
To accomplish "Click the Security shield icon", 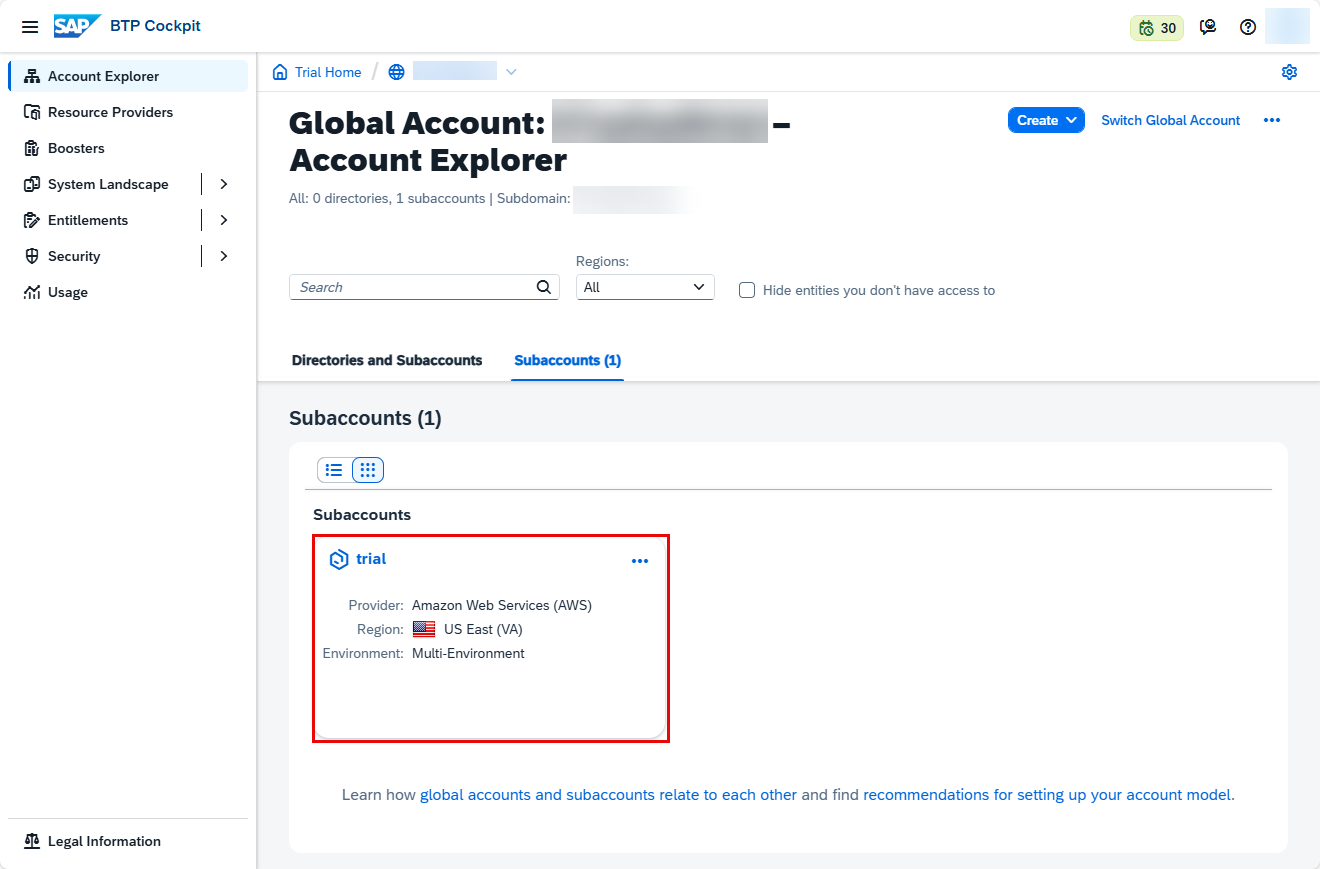I will pos(31,256).
